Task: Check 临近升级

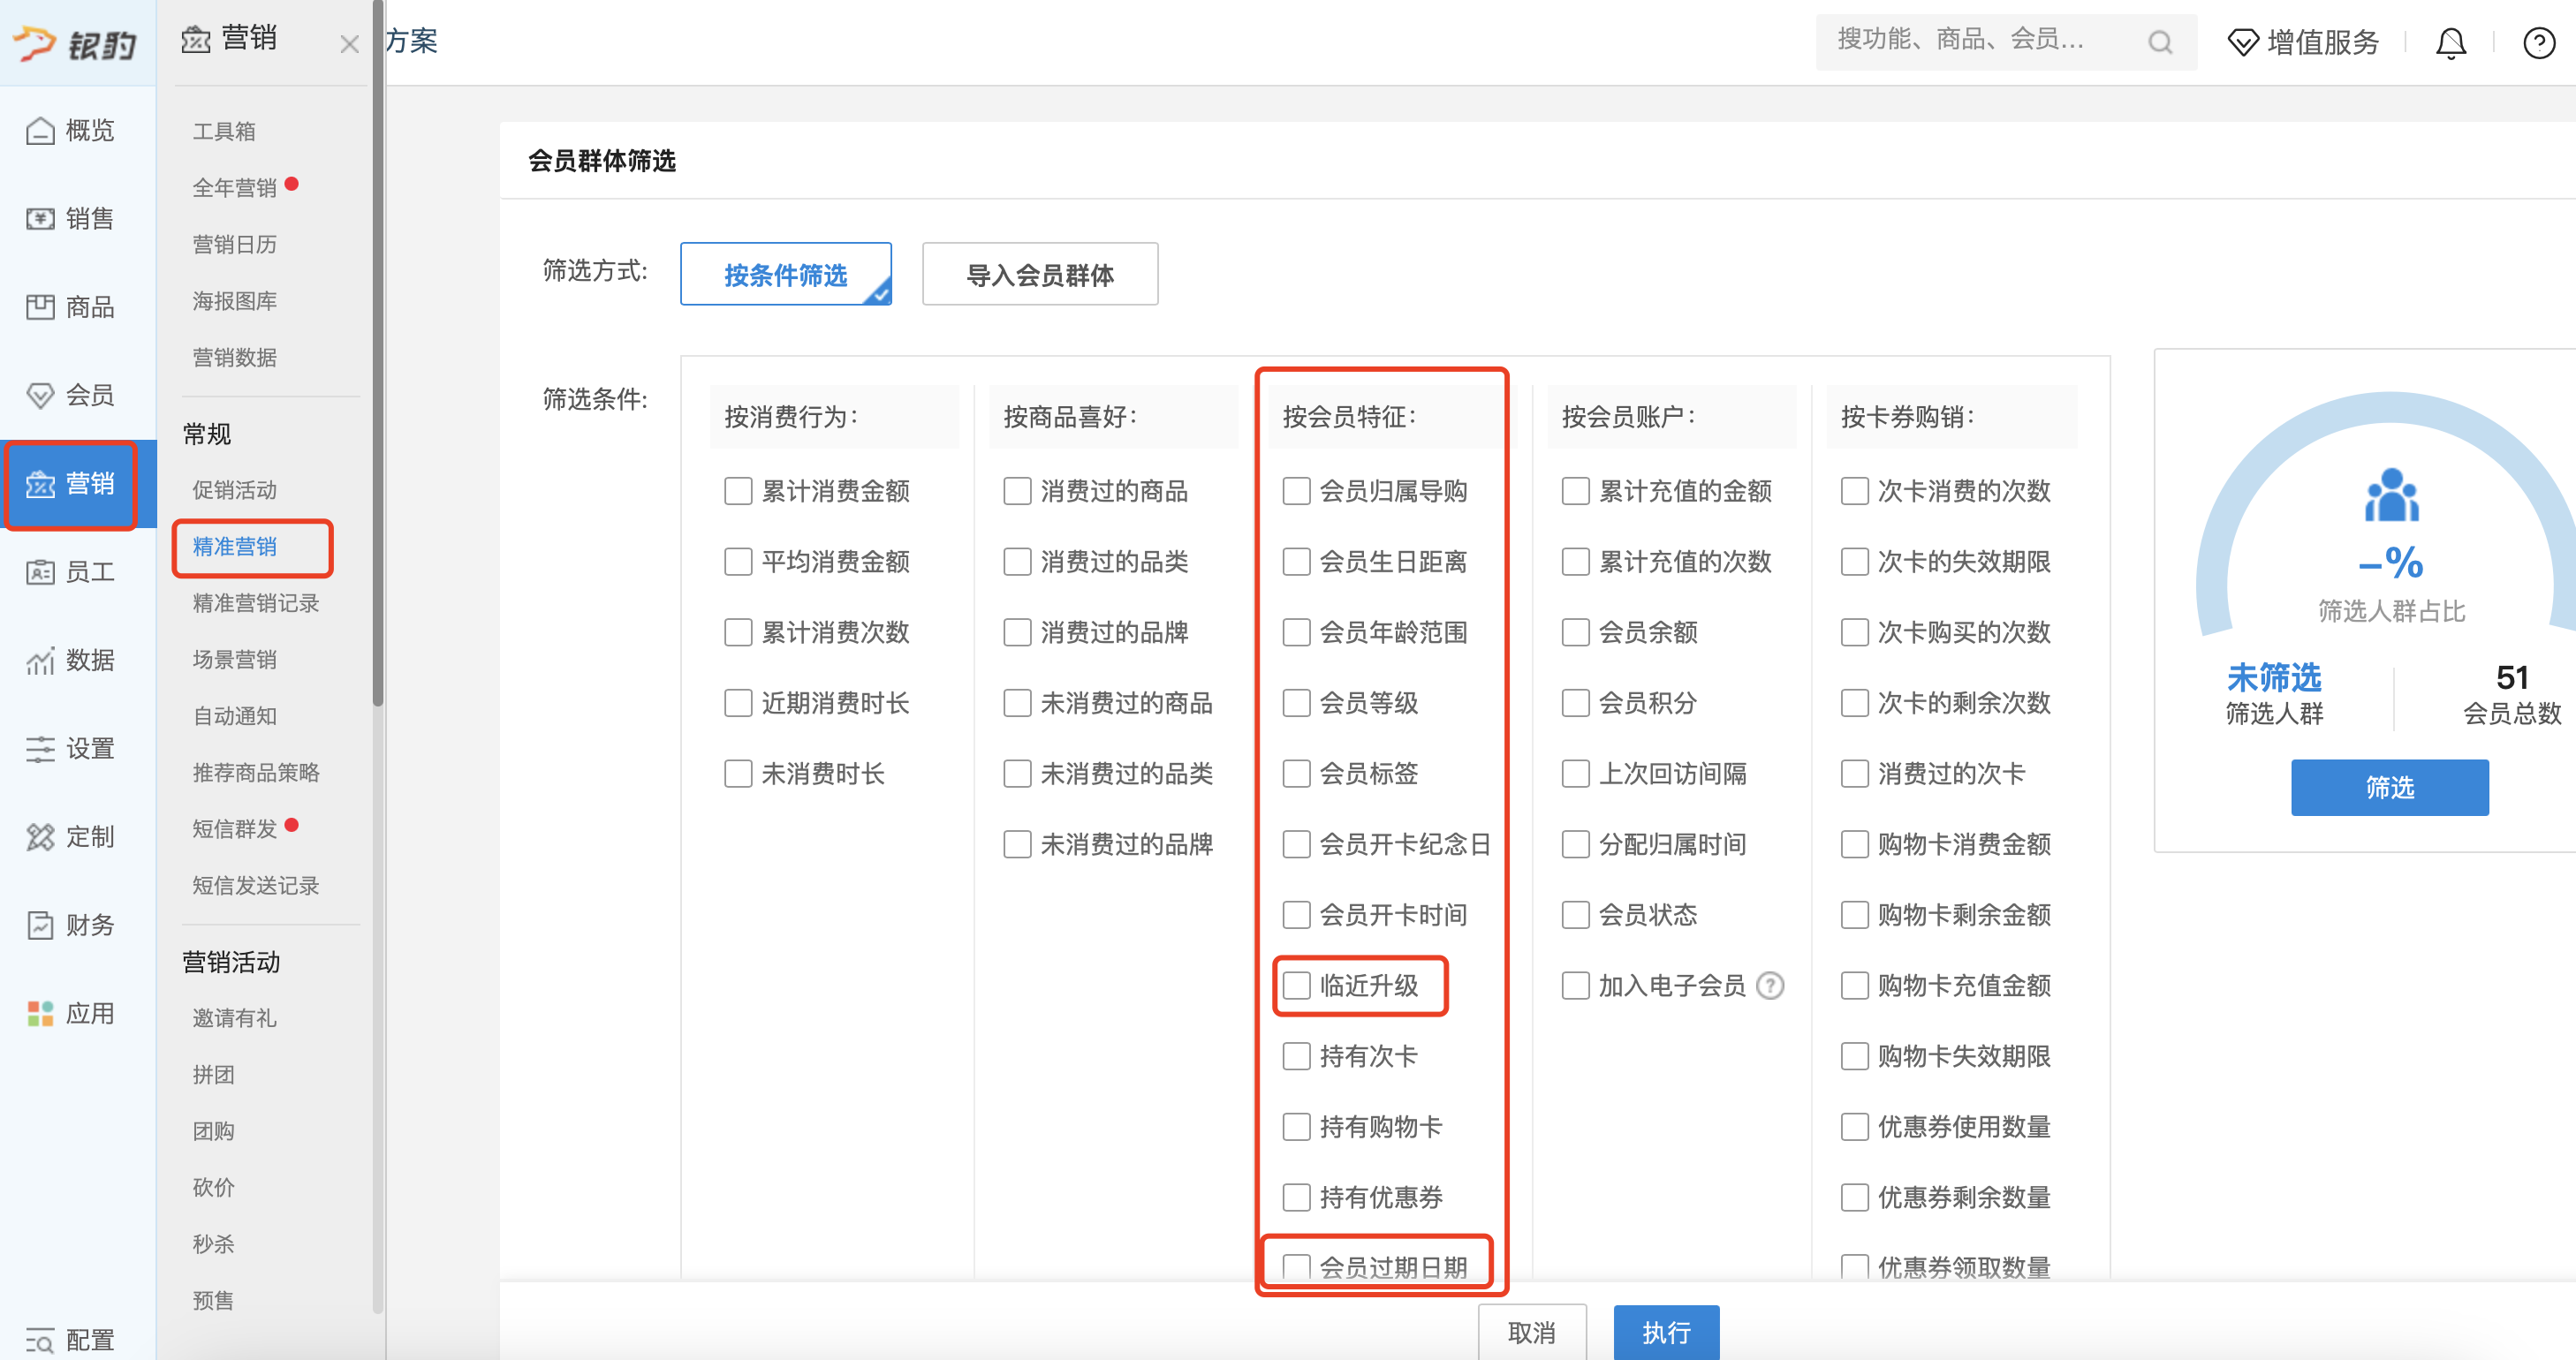Action: 1296,986
